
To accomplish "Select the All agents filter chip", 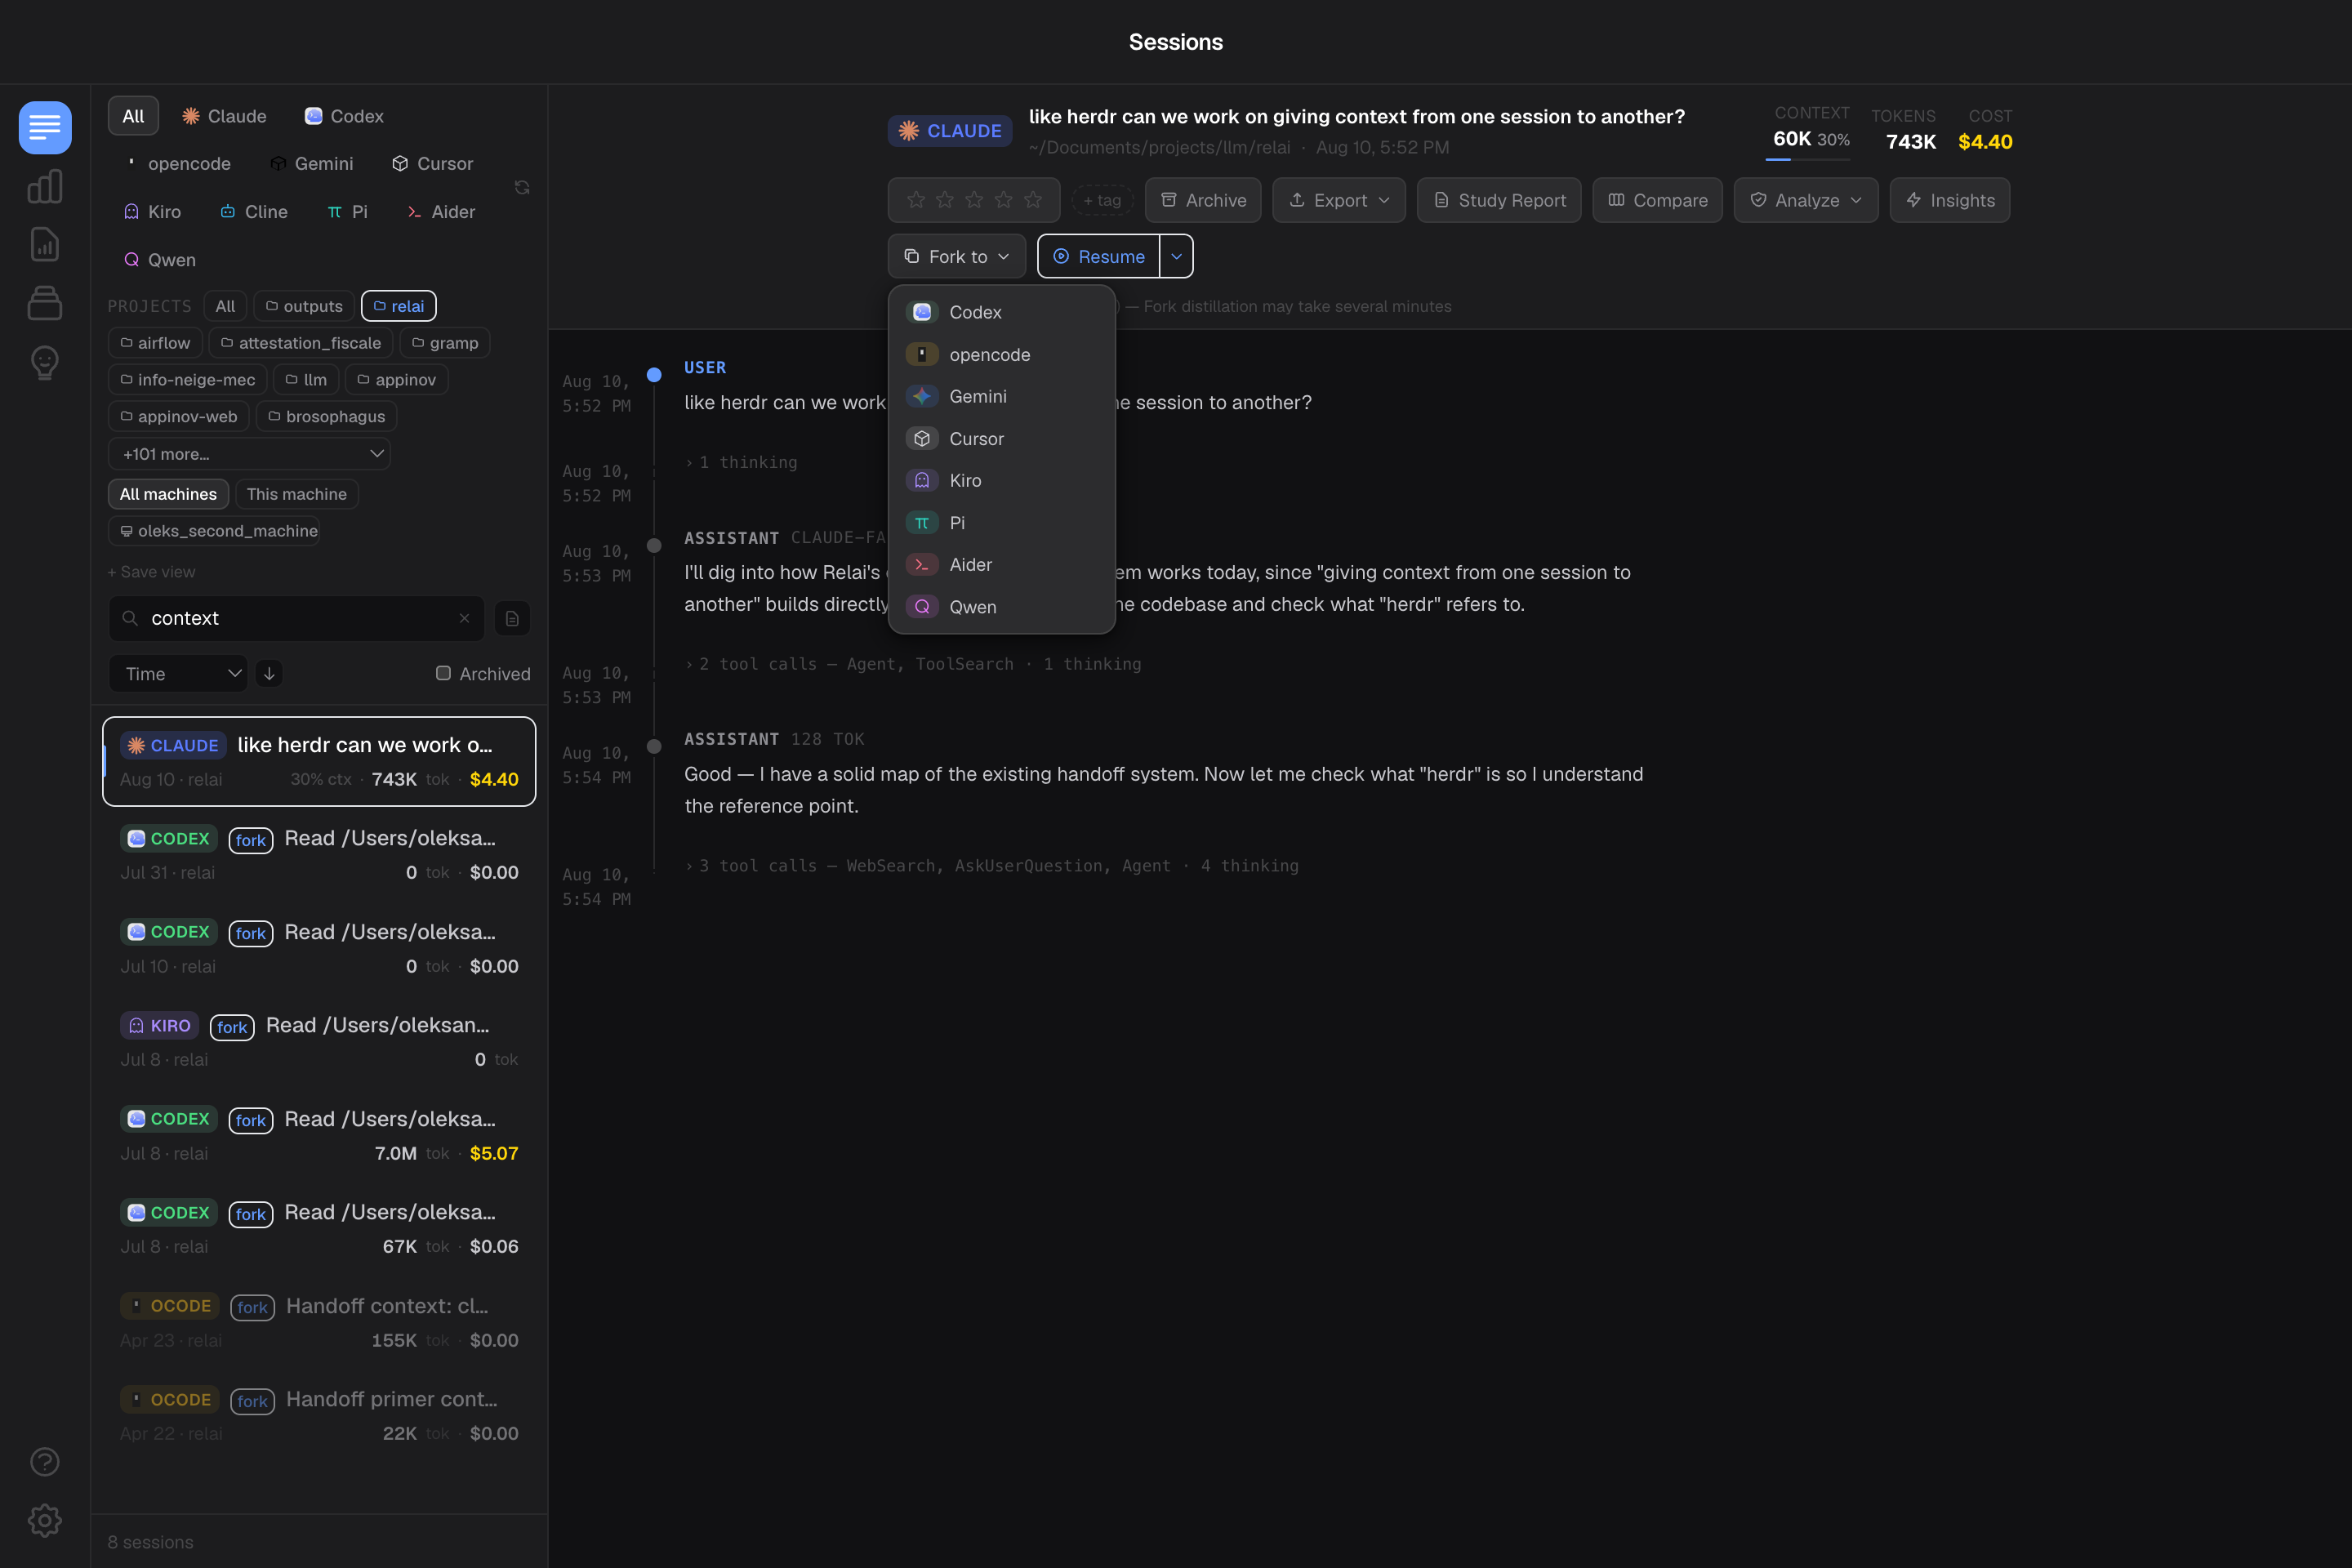I will pyautogui.click(x=133, y=116).
